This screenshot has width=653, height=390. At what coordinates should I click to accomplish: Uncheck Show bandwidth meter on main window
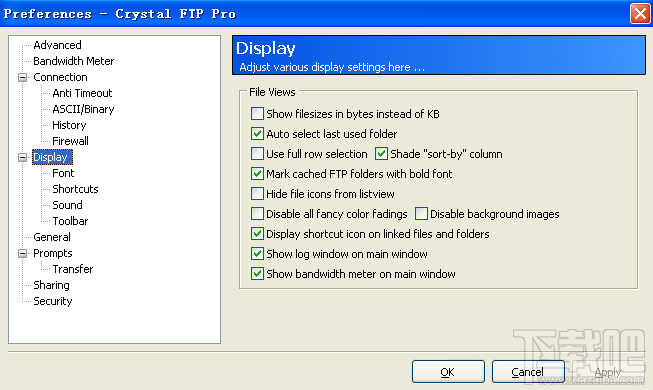pyautogui.click(x=257, y=274)
